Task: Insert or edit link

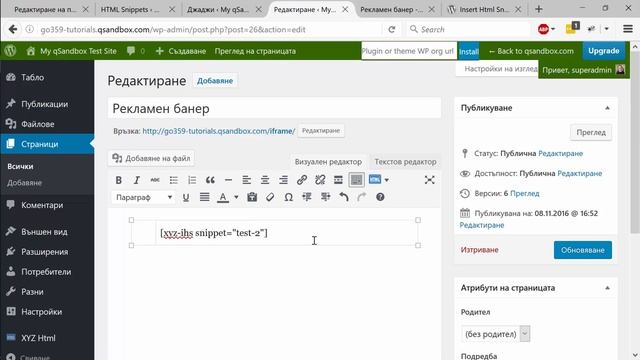Action: (x=302, y=180)
